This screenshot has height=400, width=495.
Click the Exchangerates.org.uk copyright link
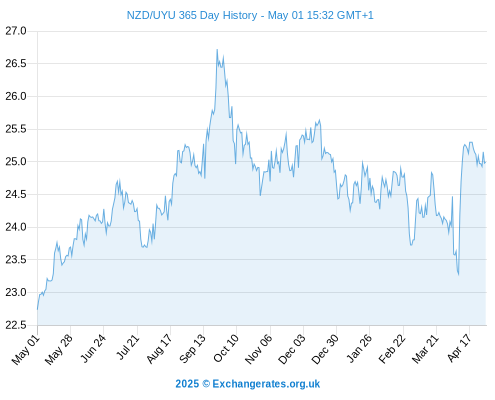(266, 384)
